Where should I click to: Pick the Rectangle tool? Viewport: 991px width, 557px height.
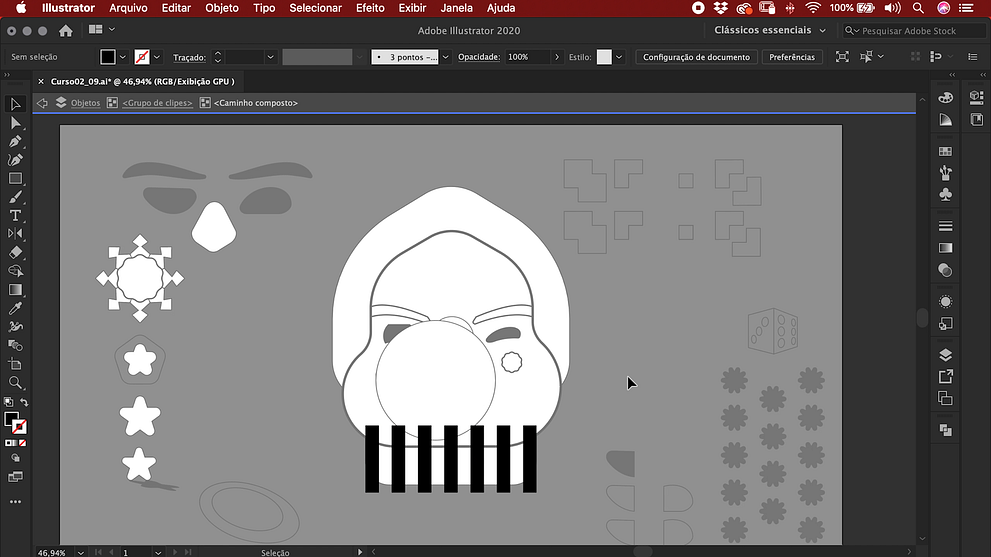tap(15, 179)
